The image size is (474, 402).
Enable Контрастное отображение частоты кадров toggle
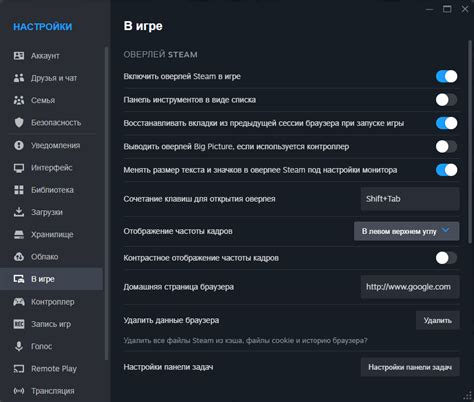pos(446,258)
